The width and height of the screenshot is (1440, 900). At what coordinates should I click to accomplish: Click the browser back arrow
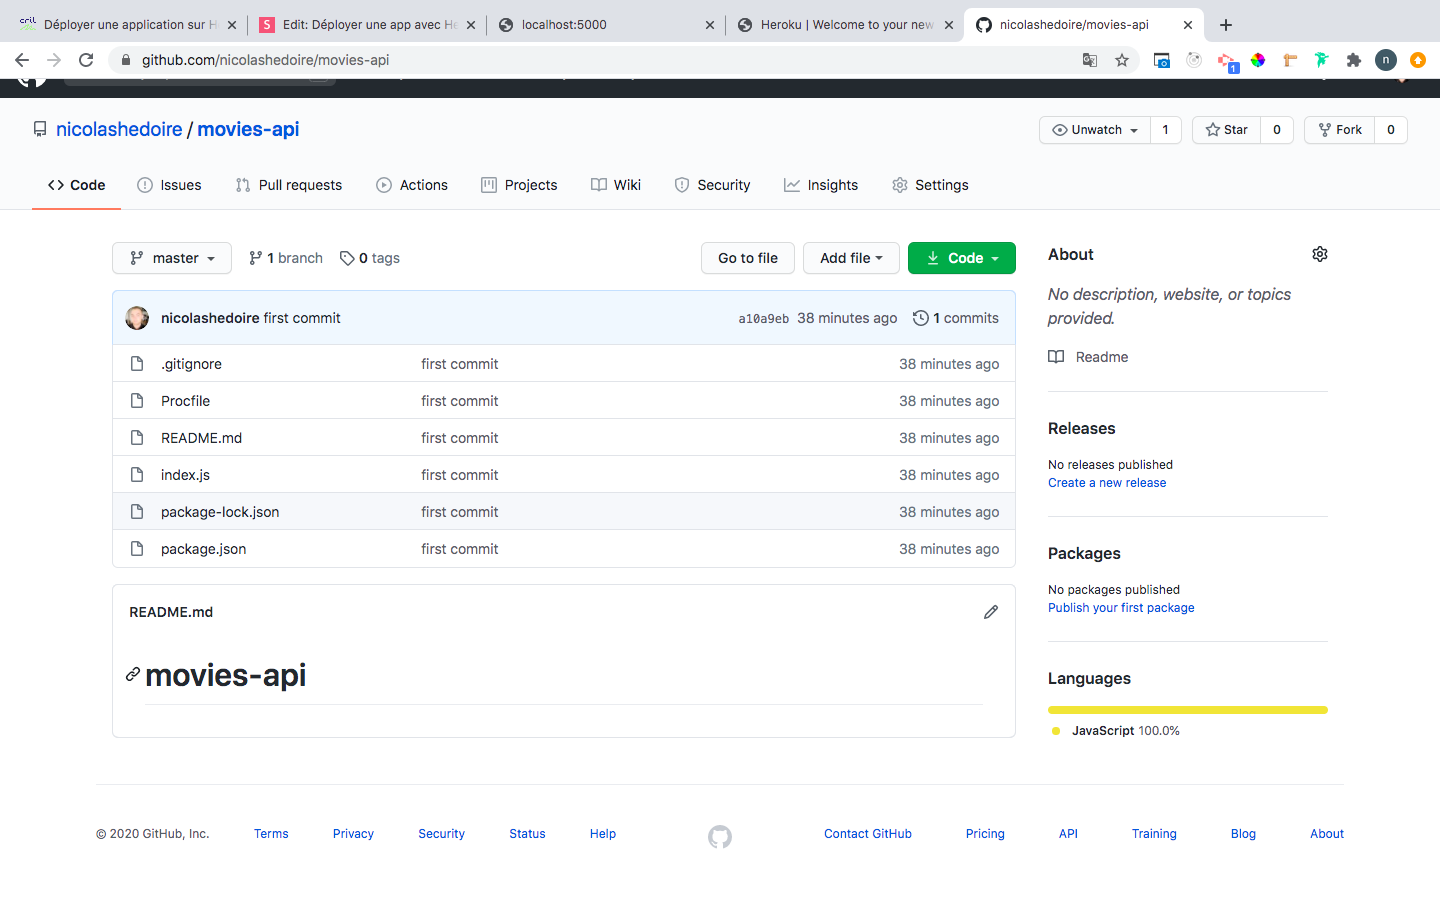point(22,60)
